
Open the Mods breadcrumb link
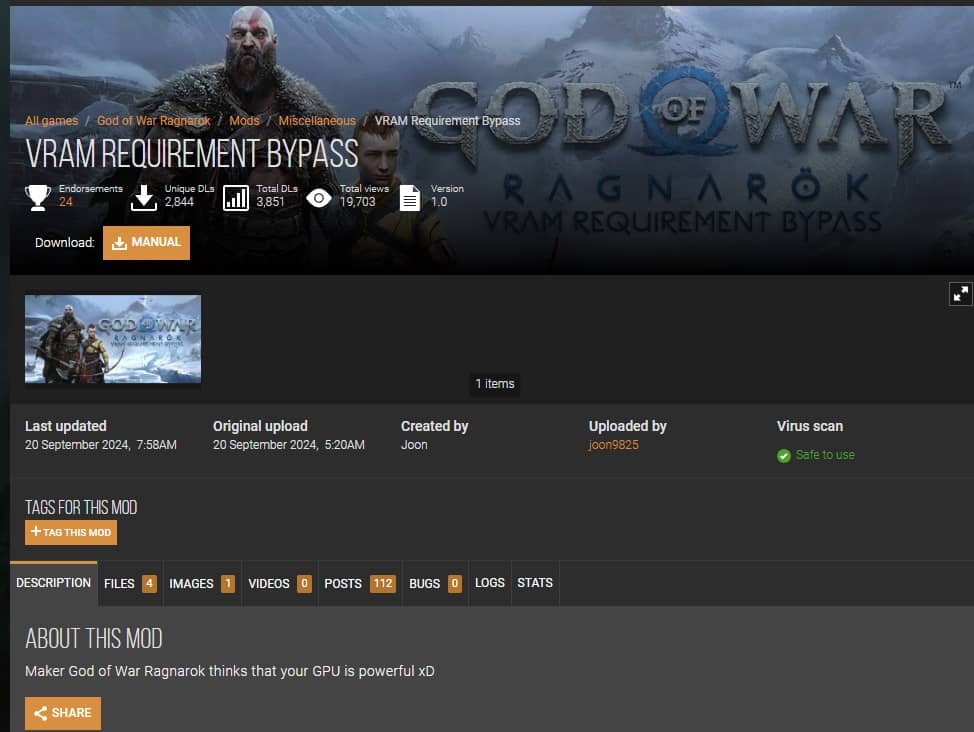point(244,121)
